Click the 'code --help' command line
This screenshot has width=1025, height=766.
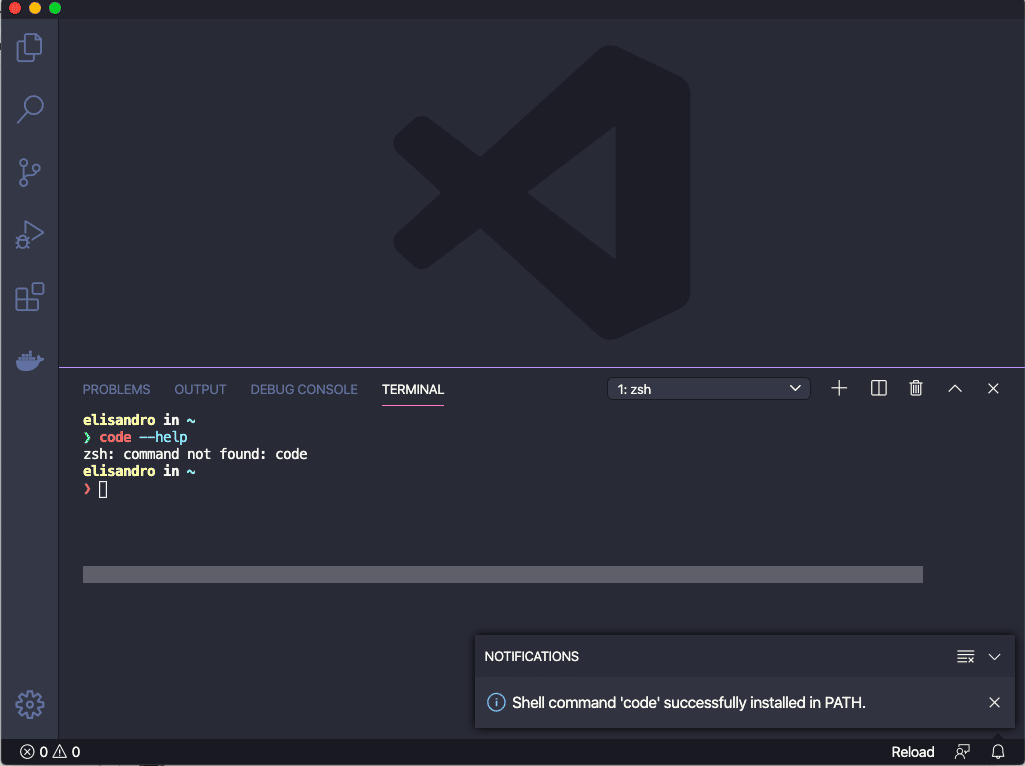[135, 437]
